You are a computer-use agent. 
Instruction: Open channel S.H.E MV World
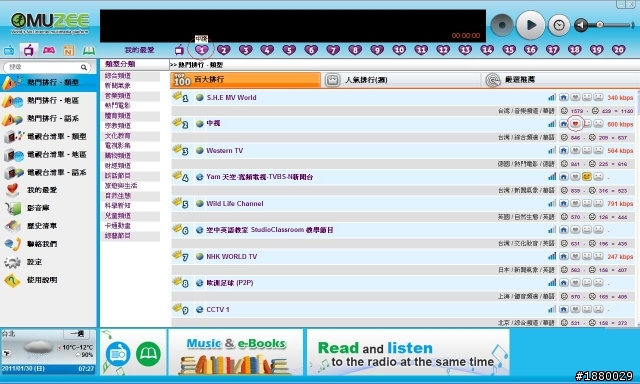(x=231, y=98)
